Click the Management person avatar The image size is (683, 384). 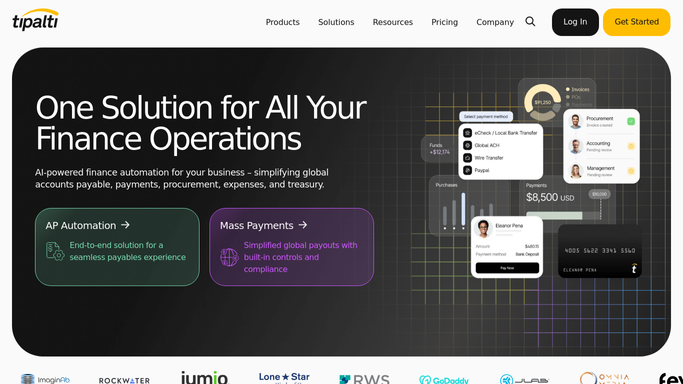pos(576,171)
